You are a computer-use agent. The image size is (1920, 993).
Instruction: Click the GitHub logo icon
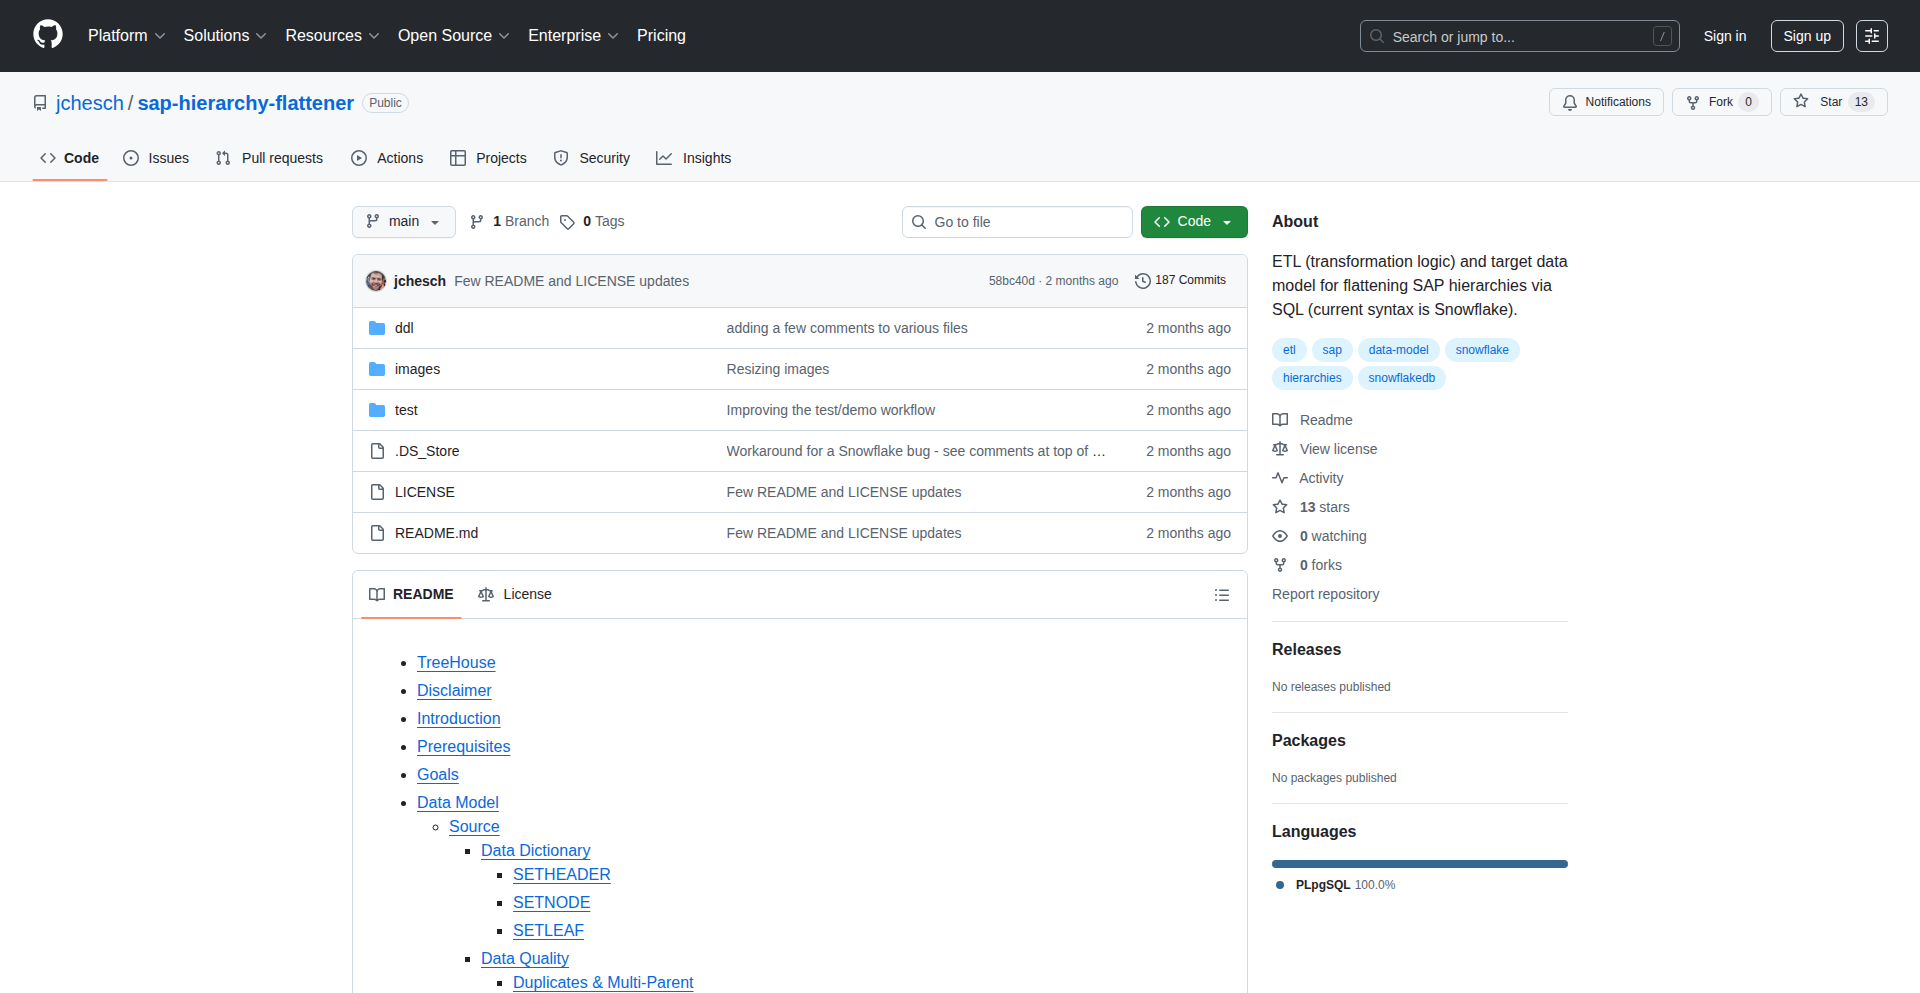coord(48,35)
